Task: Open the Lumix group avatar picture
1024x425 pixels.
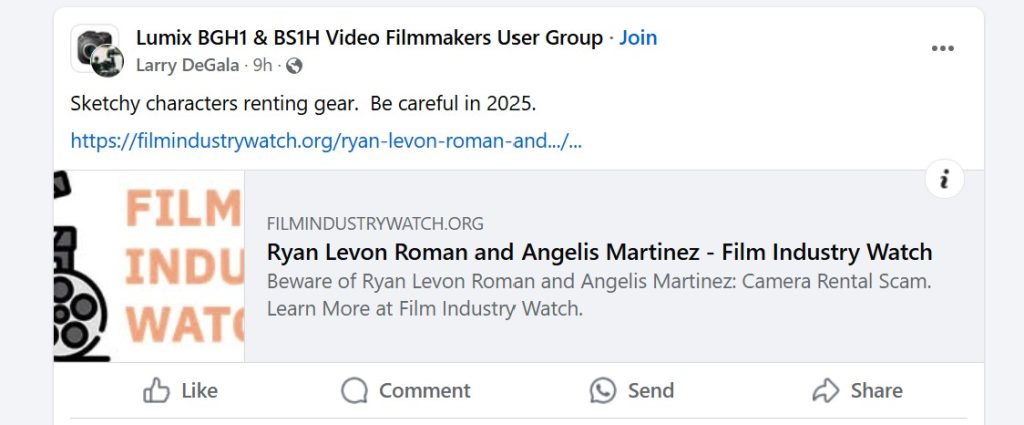Action: click(91, 44)
